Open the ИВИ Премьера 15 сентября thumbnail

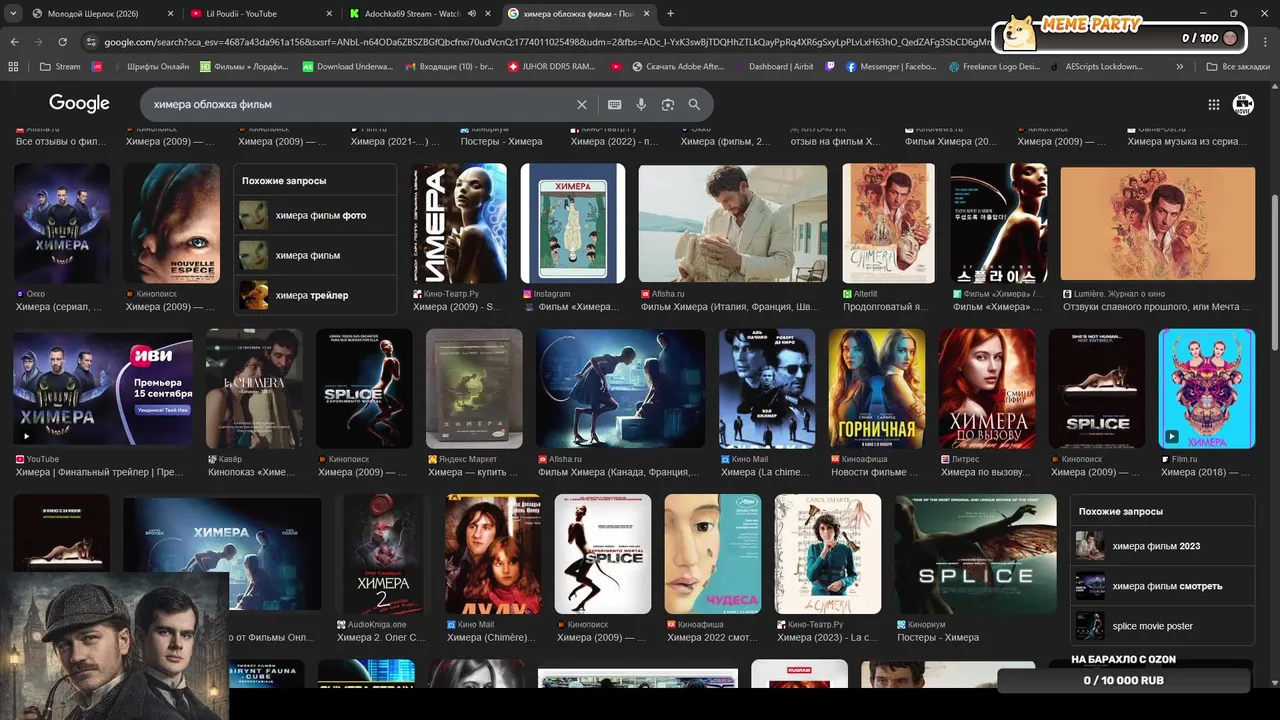tap(103, 388)
